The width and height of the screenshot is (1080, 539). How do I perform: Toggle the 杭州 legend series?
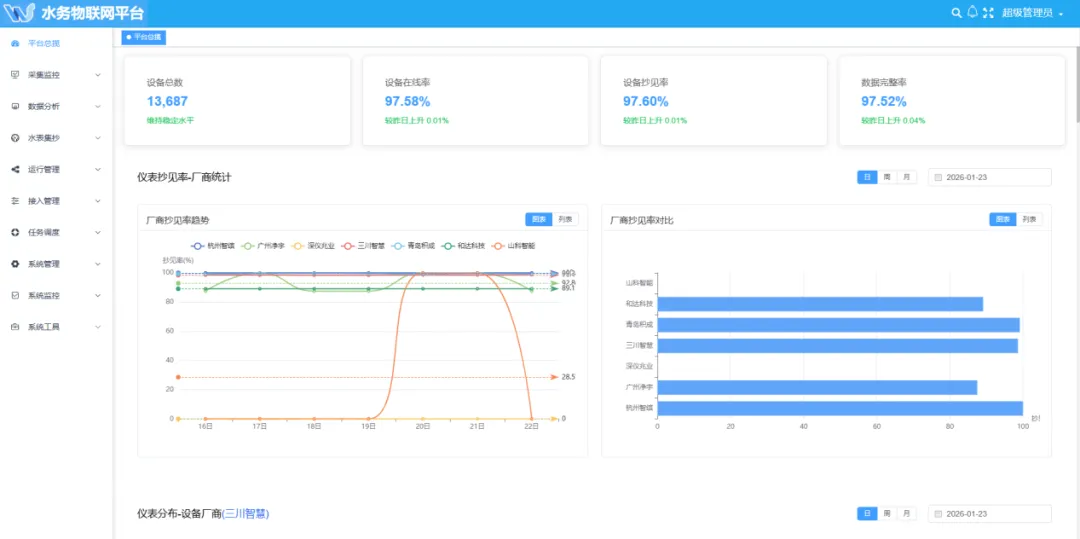(213, 246)
